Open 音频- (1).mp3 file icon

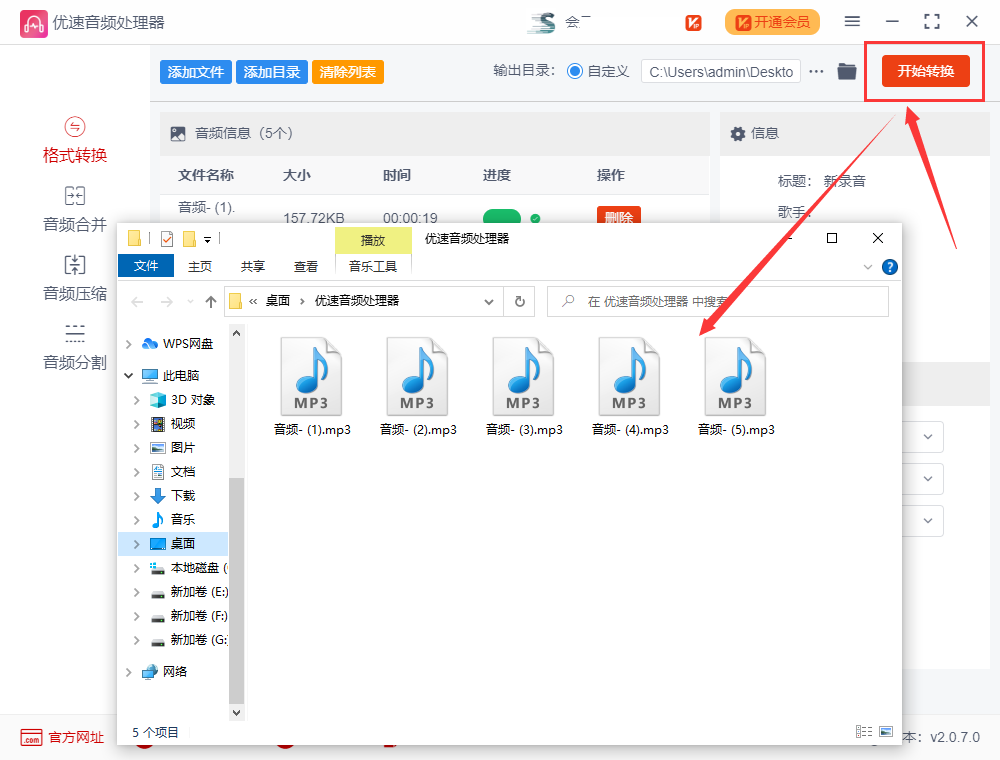(311, 376)
